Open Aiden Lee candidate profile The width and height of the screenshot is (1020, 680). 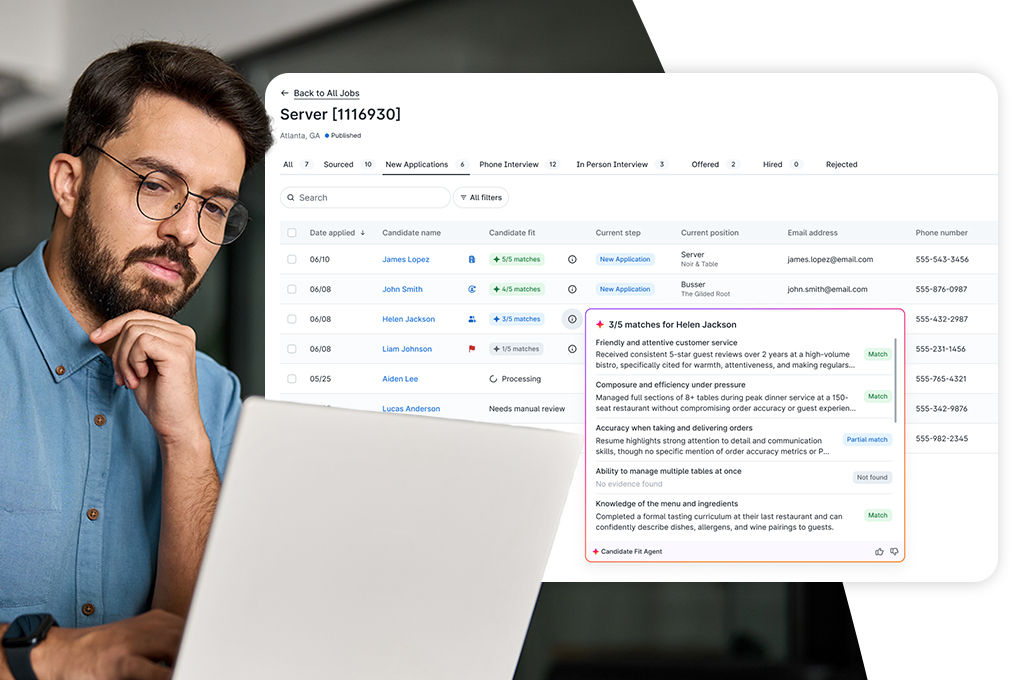pyautogui.click(x=400, y=379)
